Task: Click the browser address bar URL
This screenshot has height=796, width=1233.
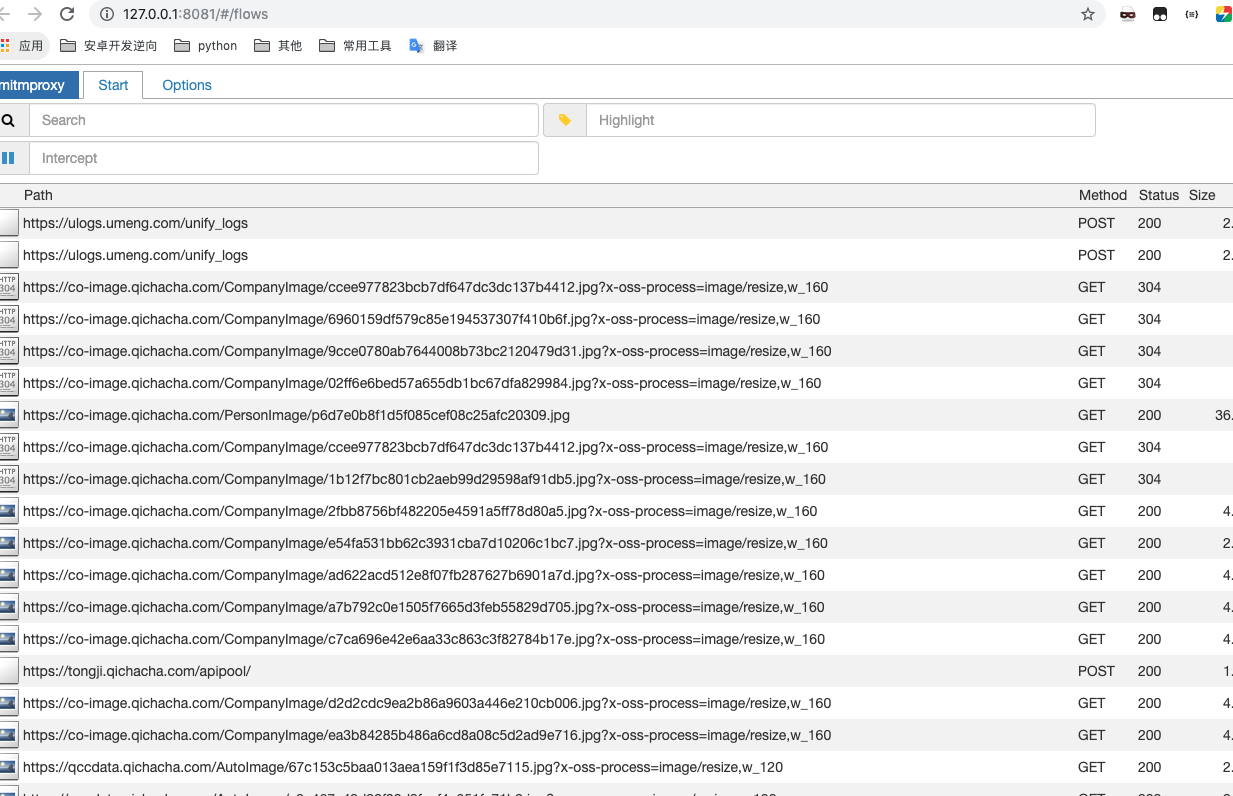Action: (195, 14)
